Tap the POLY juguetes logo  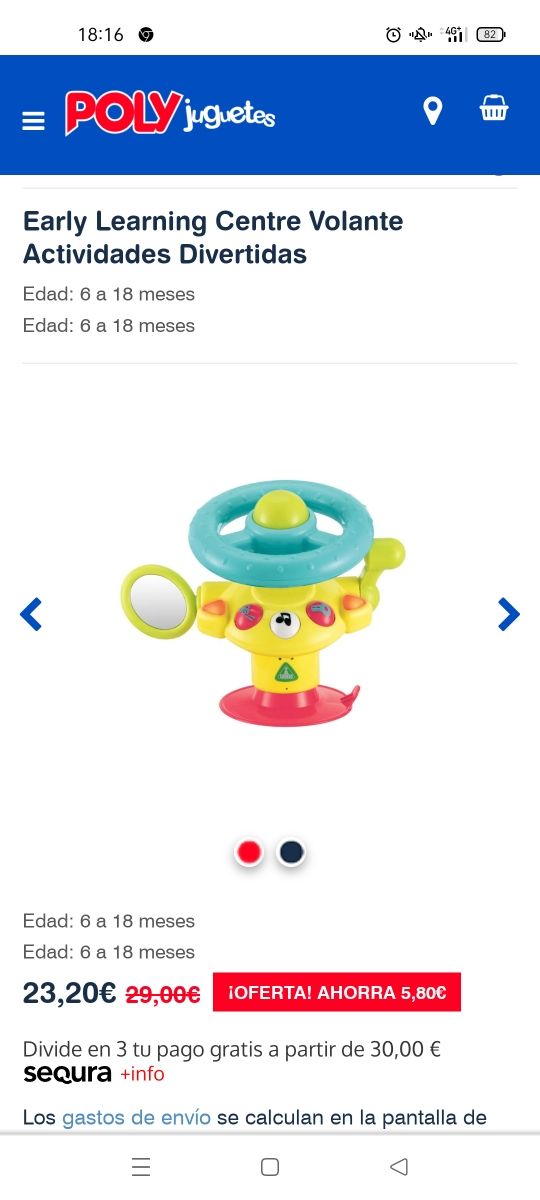(170, 113)
